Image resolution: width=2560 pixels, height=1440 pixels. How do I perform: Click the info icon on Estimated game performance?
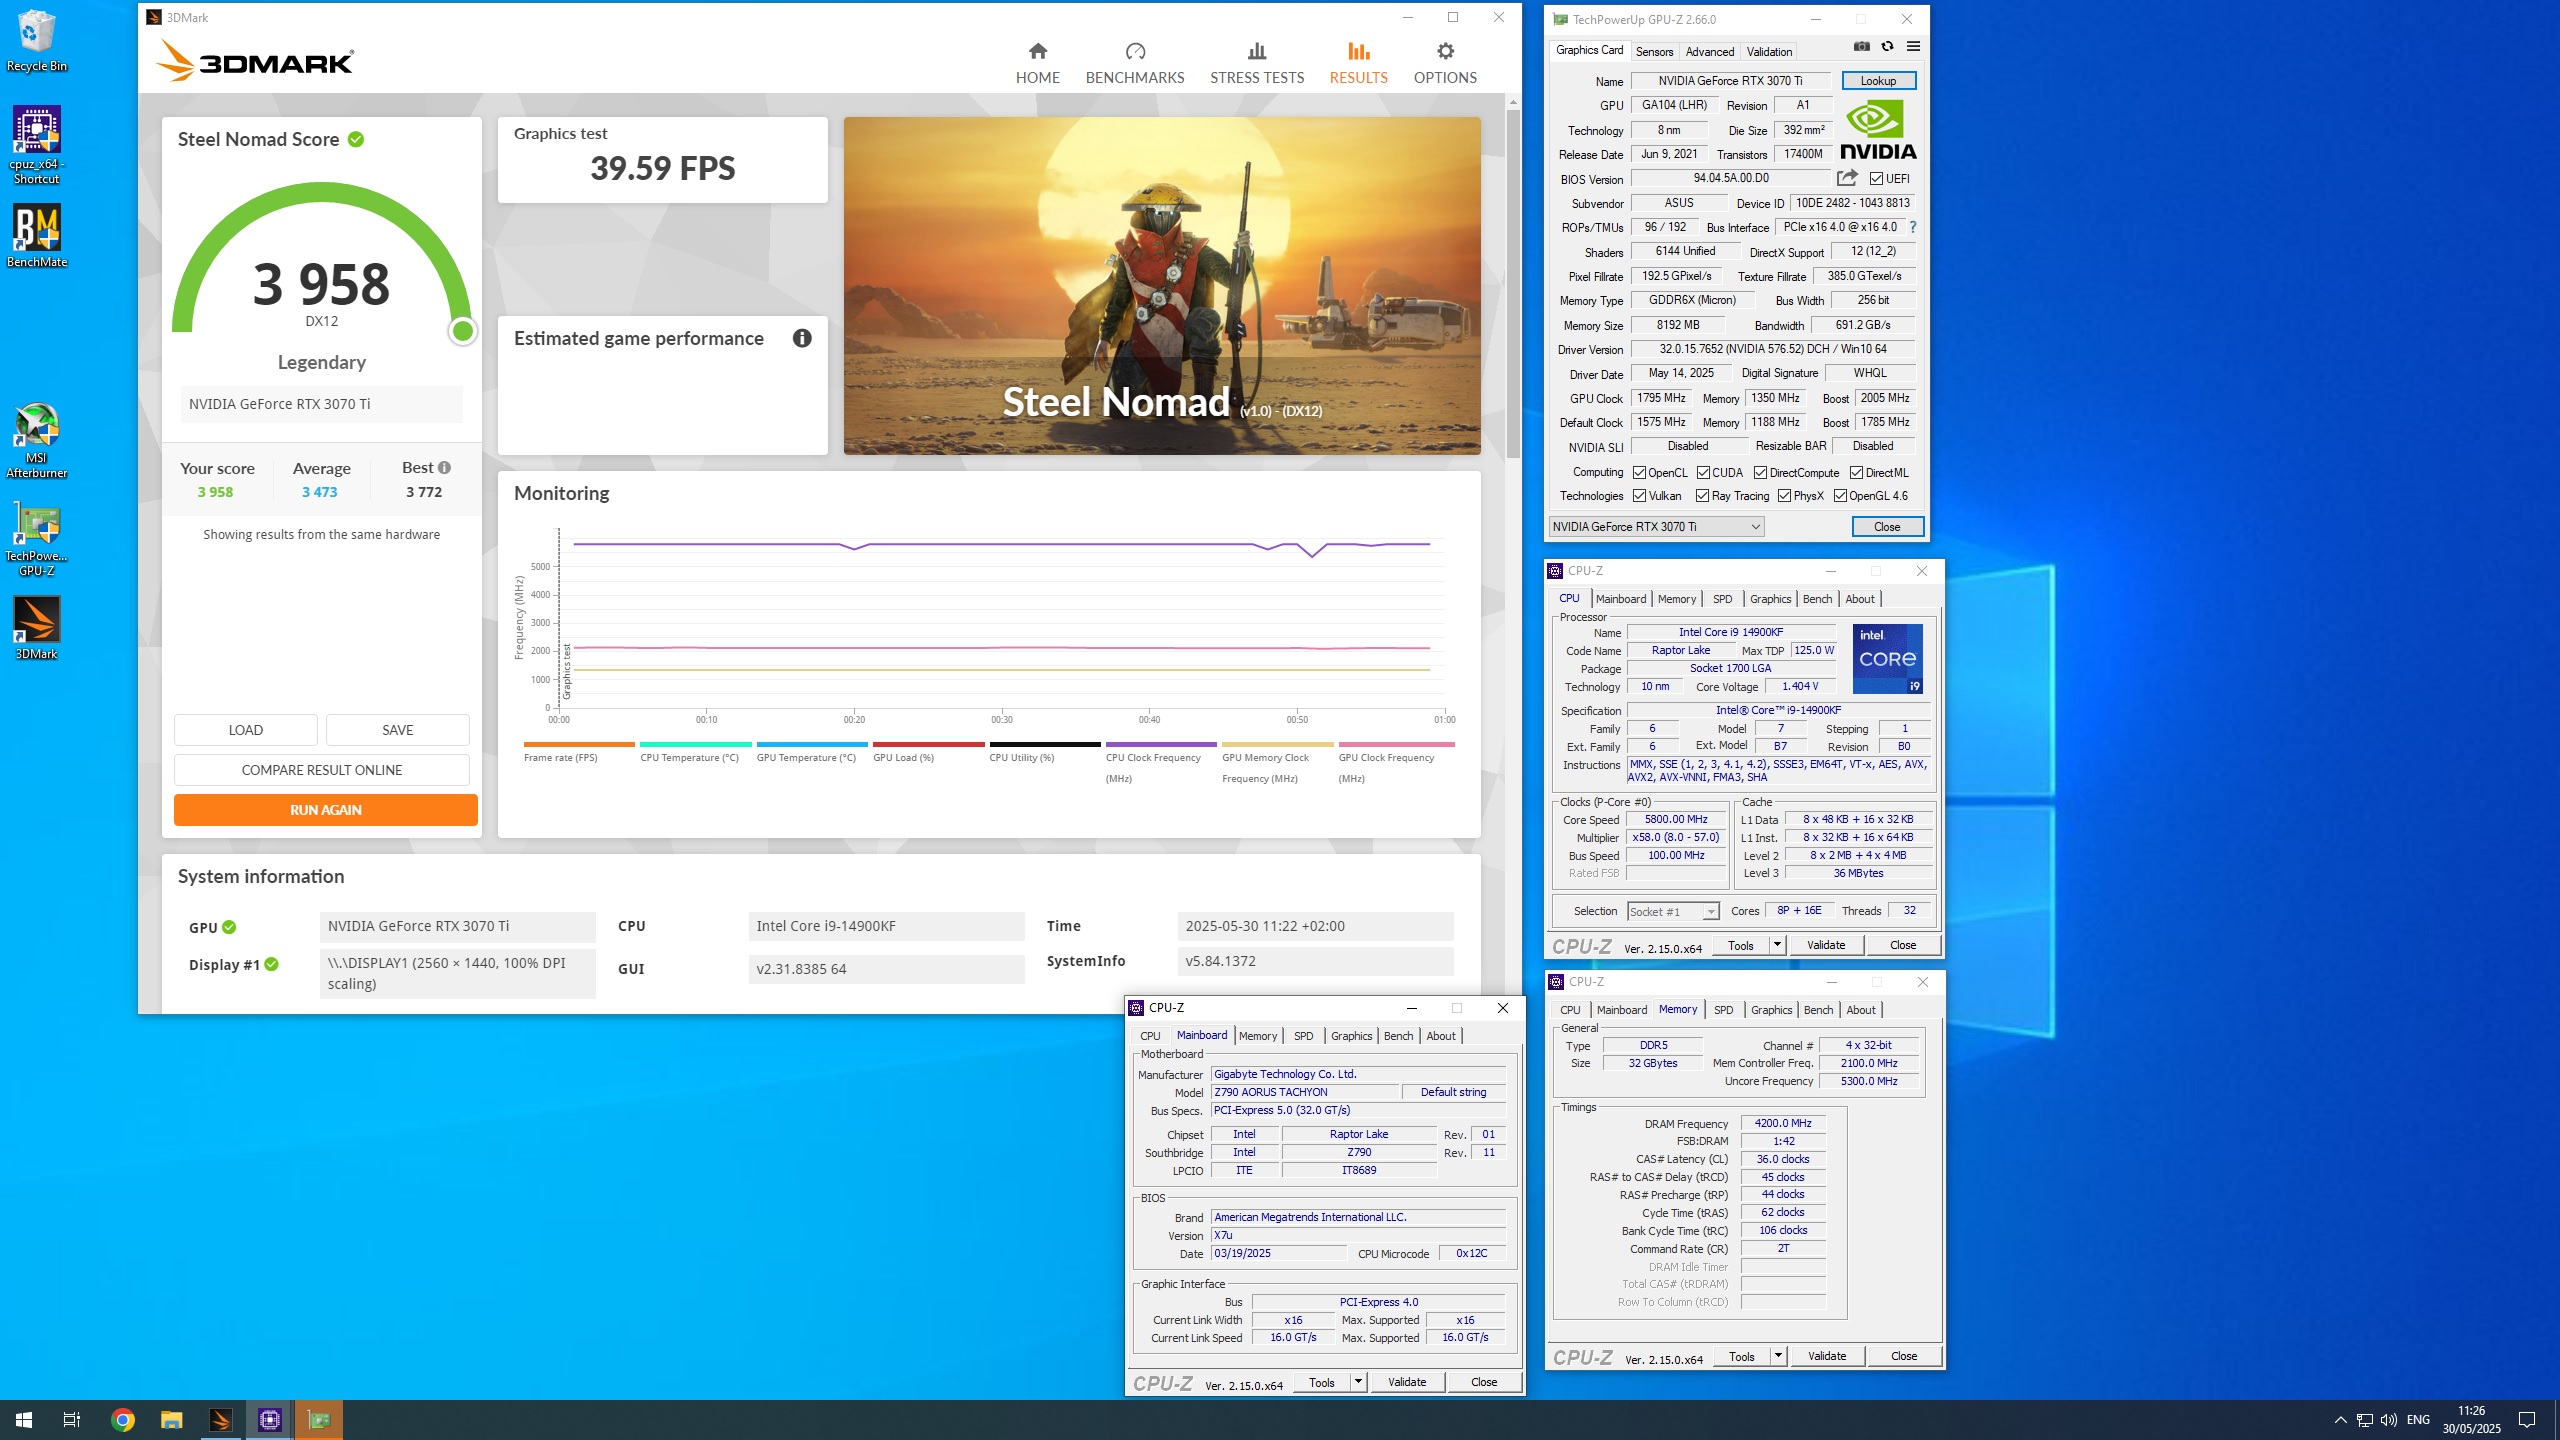802,338
